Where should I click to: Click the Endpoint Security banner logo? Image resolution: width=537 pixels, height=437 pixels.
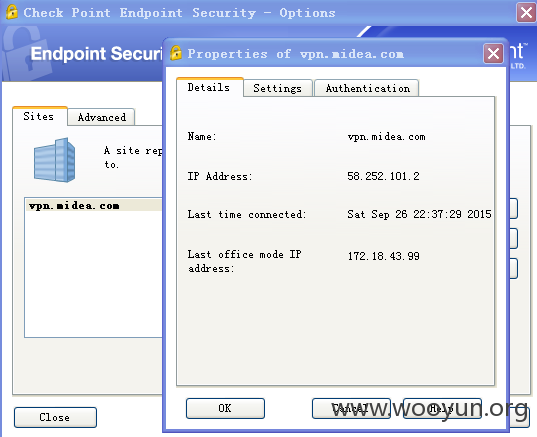pos(96,54)
